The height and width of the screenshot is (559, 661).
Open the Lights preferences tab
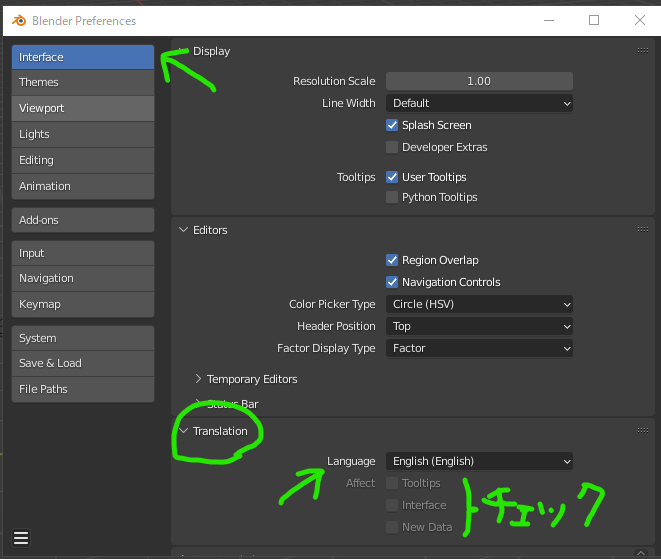point(83,134)
